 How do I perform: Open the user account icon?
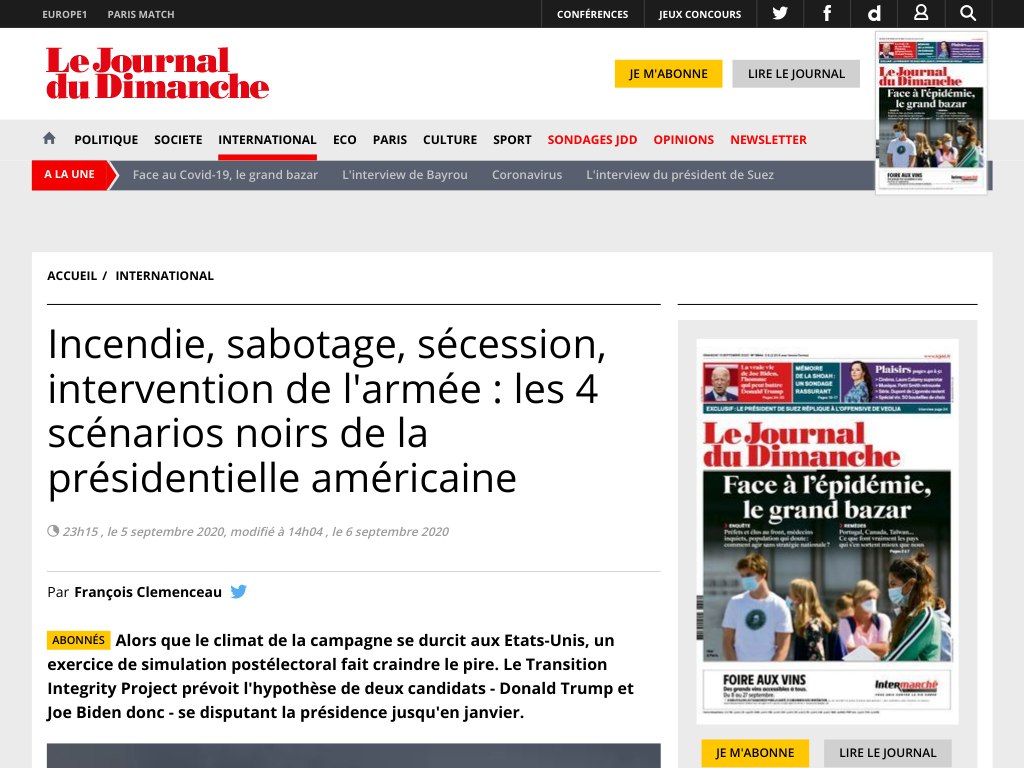921,13
